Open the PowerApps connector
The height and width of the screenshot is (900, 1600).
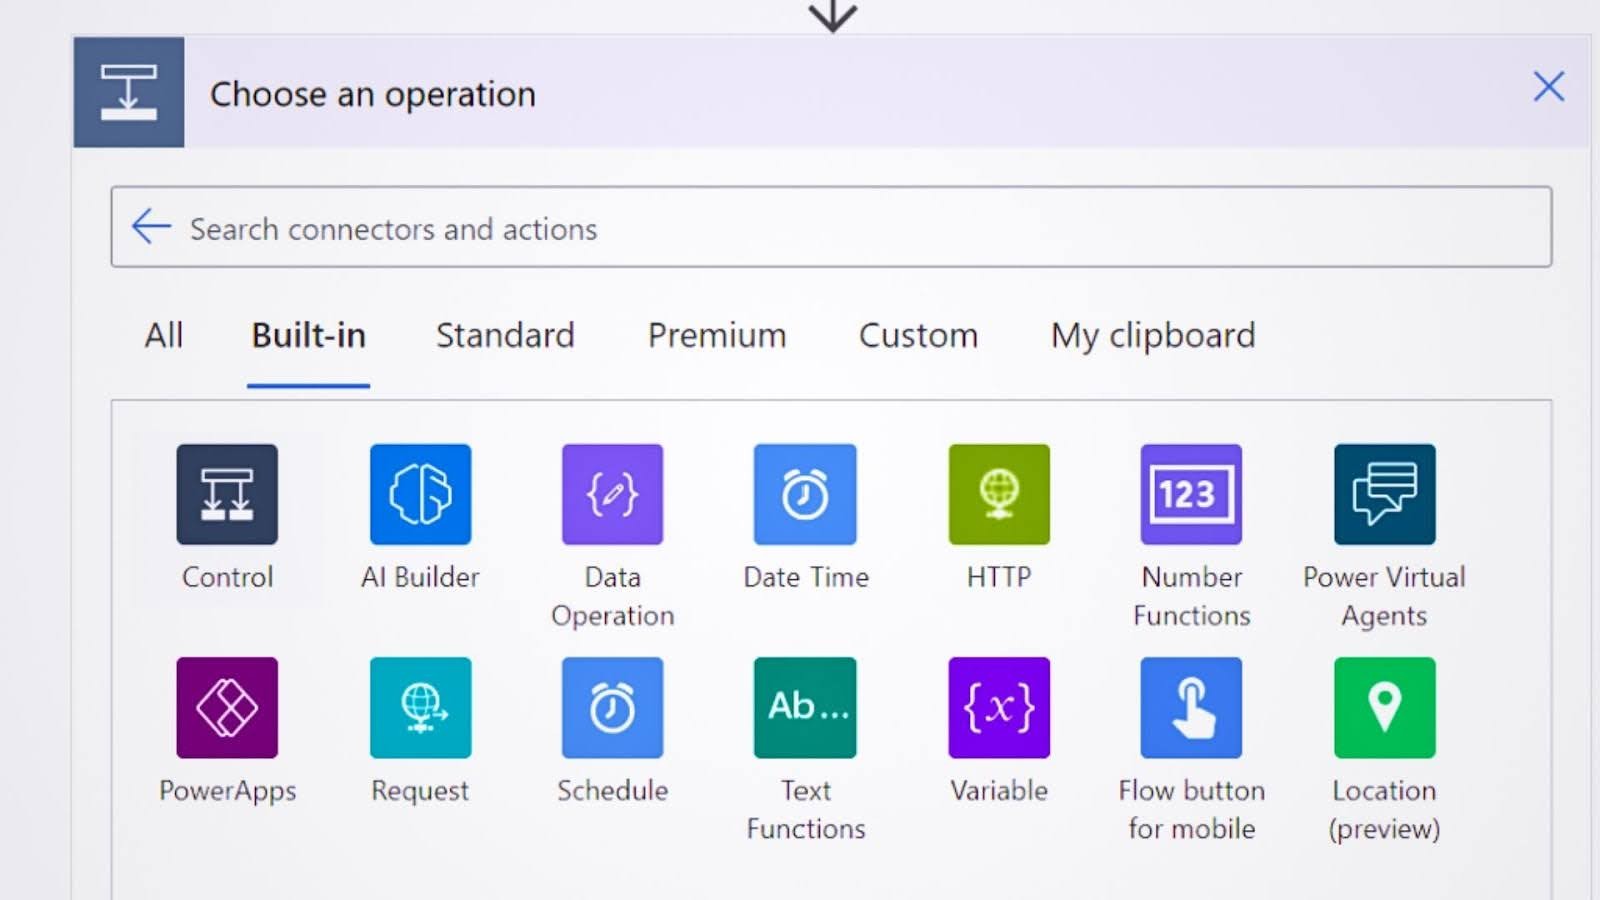[227, 708]
